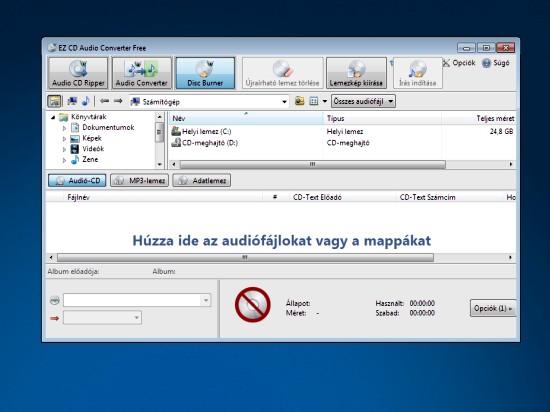Click the file list horizontal scrollbar
Screen dimensions: 550x412
313,164
